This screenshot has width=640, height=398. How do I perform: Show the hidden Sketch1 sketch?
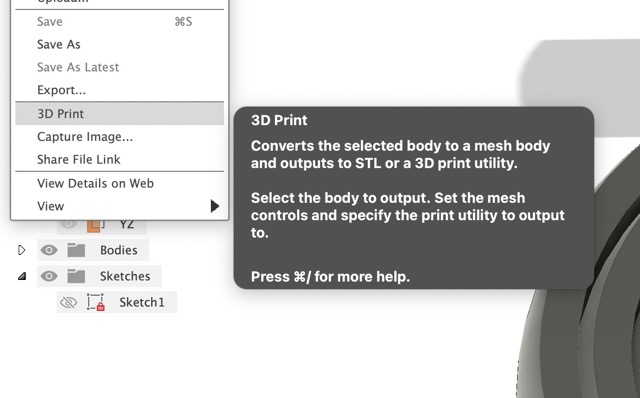click(68, 302)
